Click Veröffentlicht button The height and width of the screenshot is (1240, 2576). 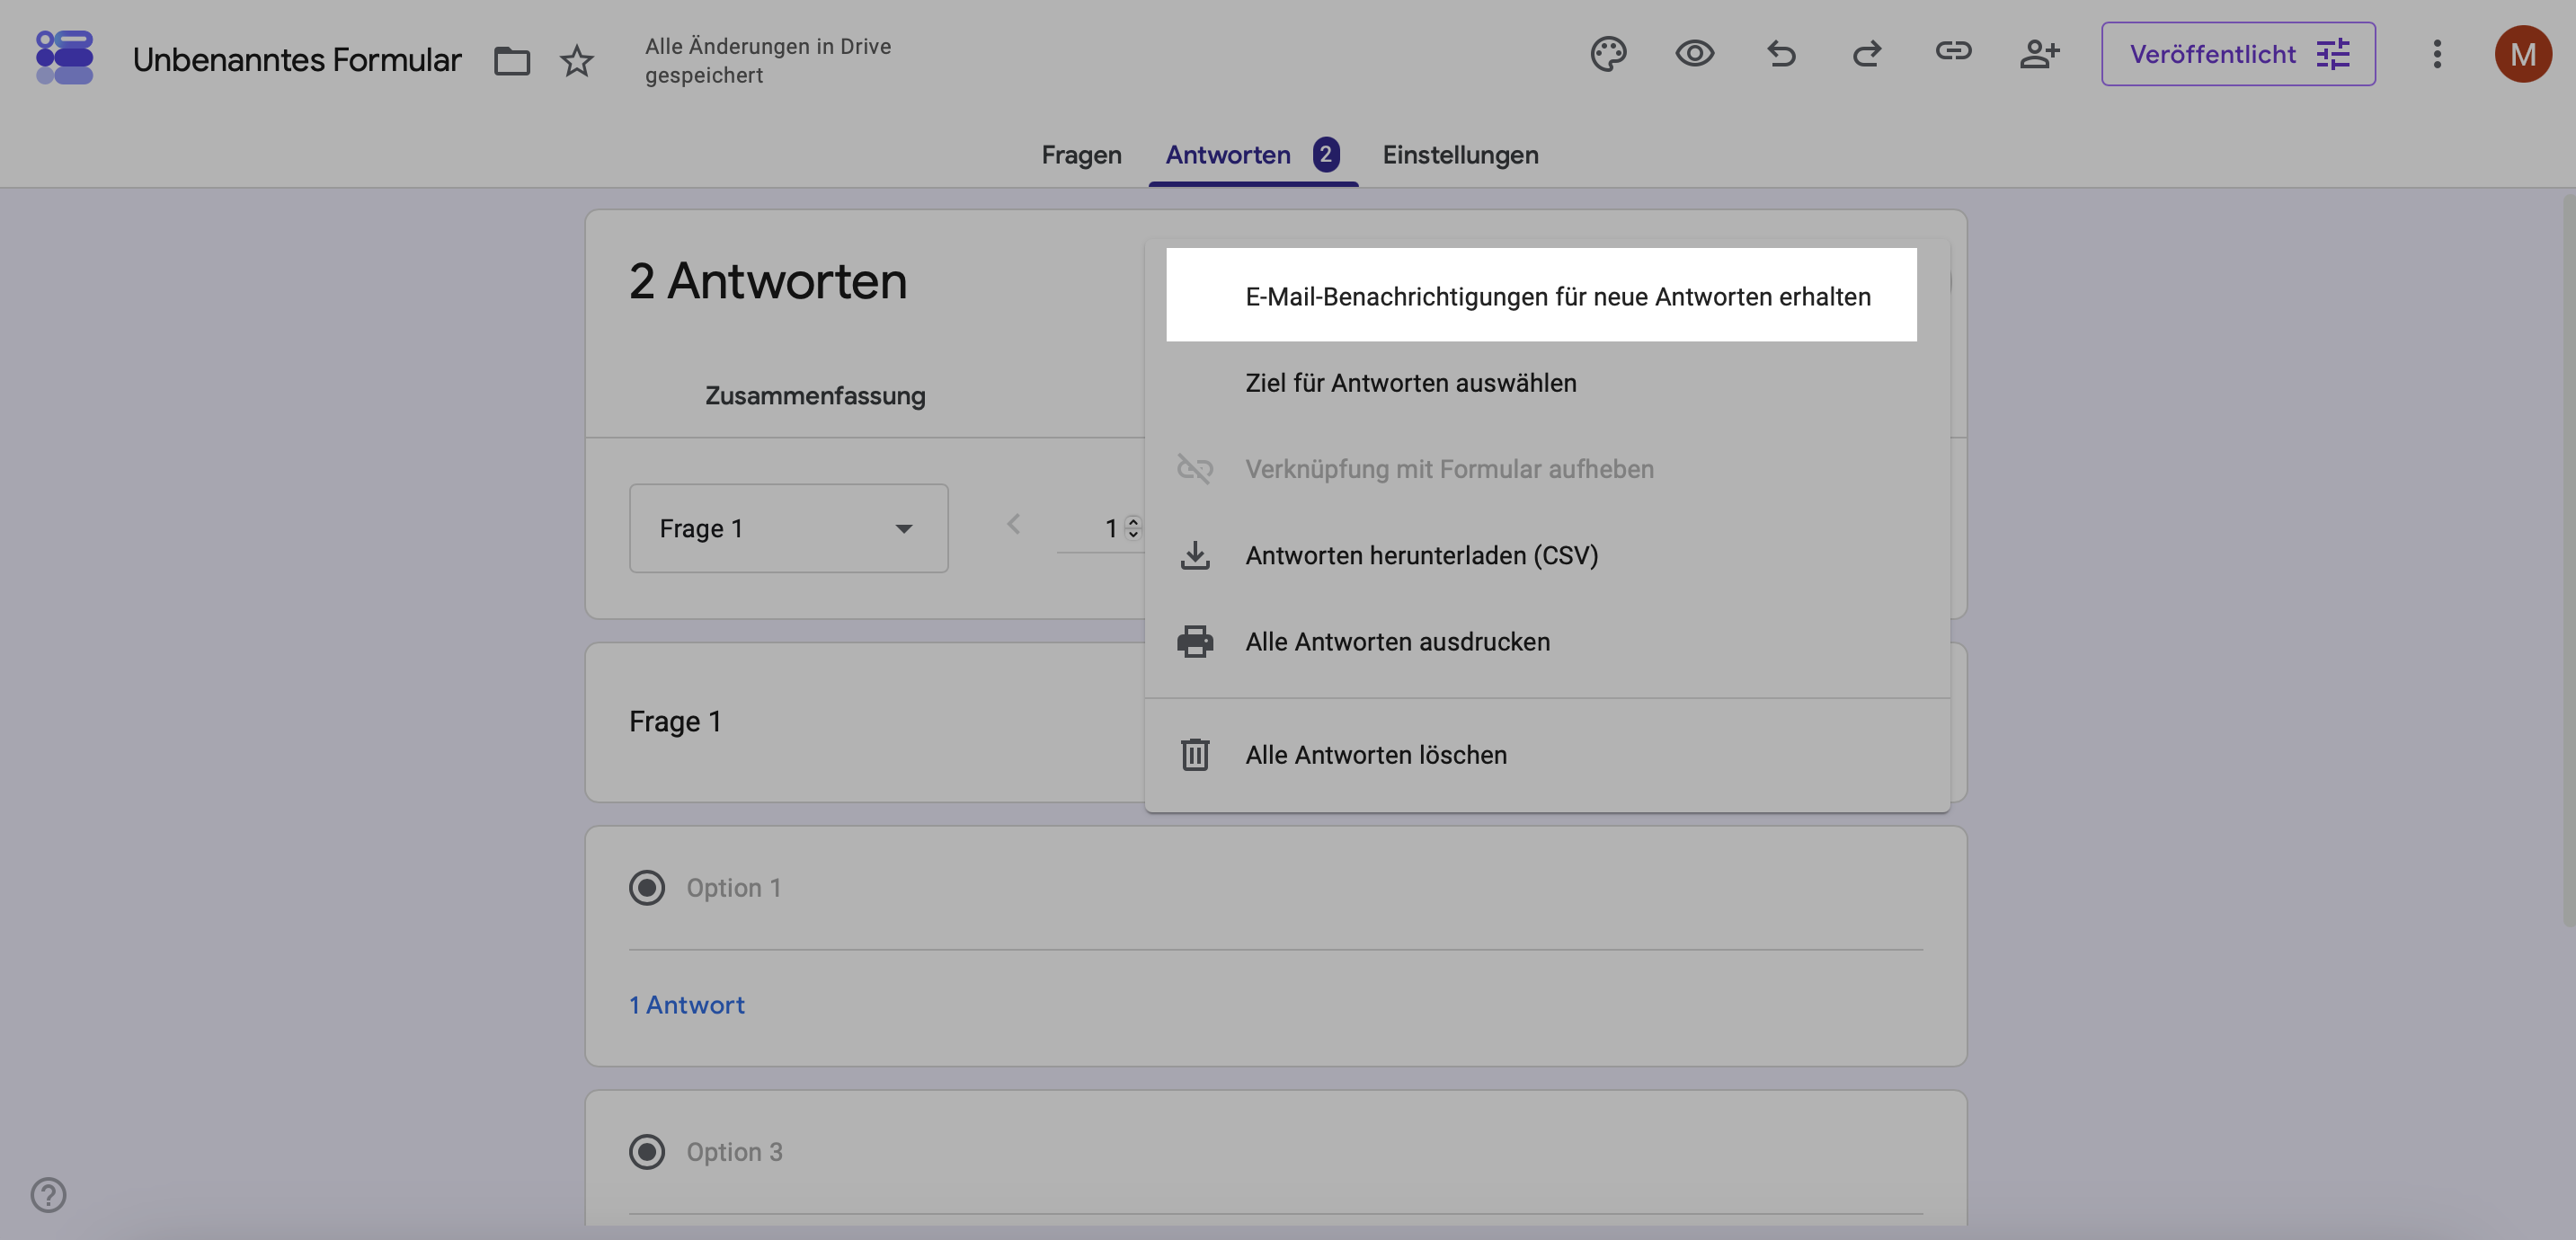pyautogui.click(x=2237, y=54)
